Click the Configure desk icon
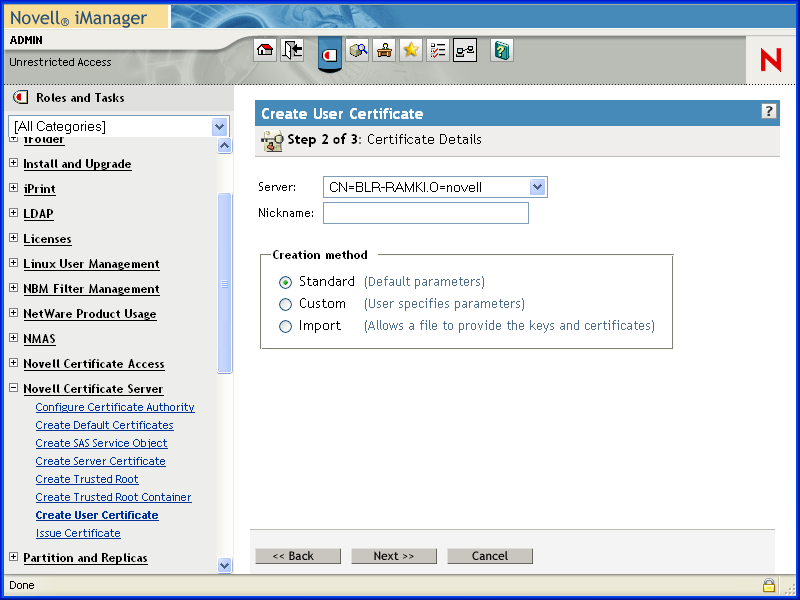The image size is (800, 600). (x=384, y=50)
